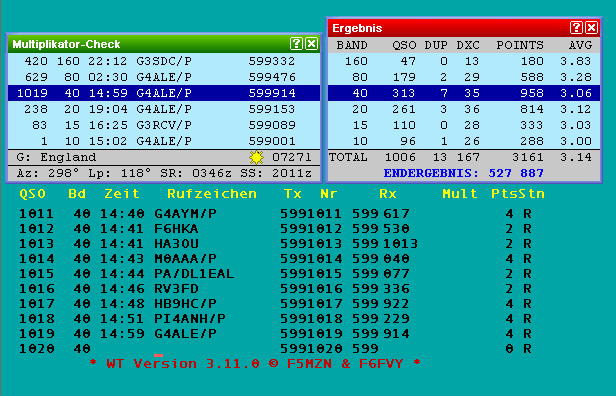The image size is (616, 396).
Task: Select the 15 band result row
Action: point(464,125)
